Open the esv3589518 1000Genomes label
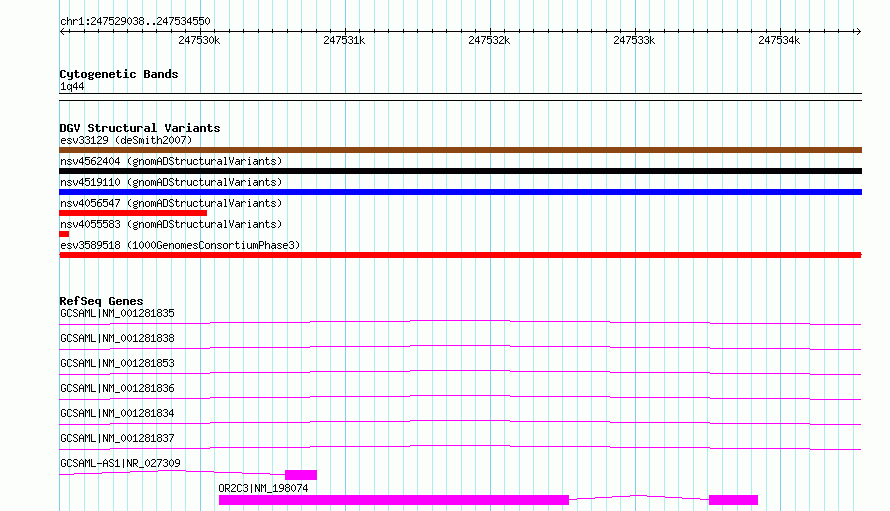 pyautogui.click(x=180, y=245)
